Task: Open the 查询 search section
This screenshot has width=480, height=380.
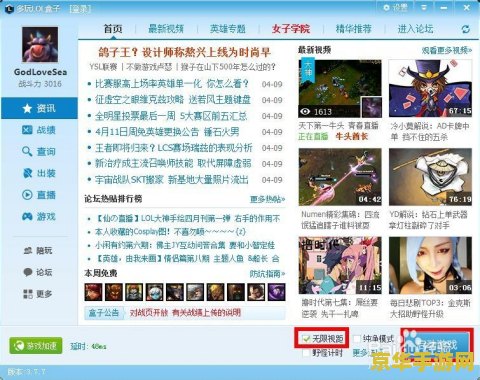Action: click(x=39, y=152)
